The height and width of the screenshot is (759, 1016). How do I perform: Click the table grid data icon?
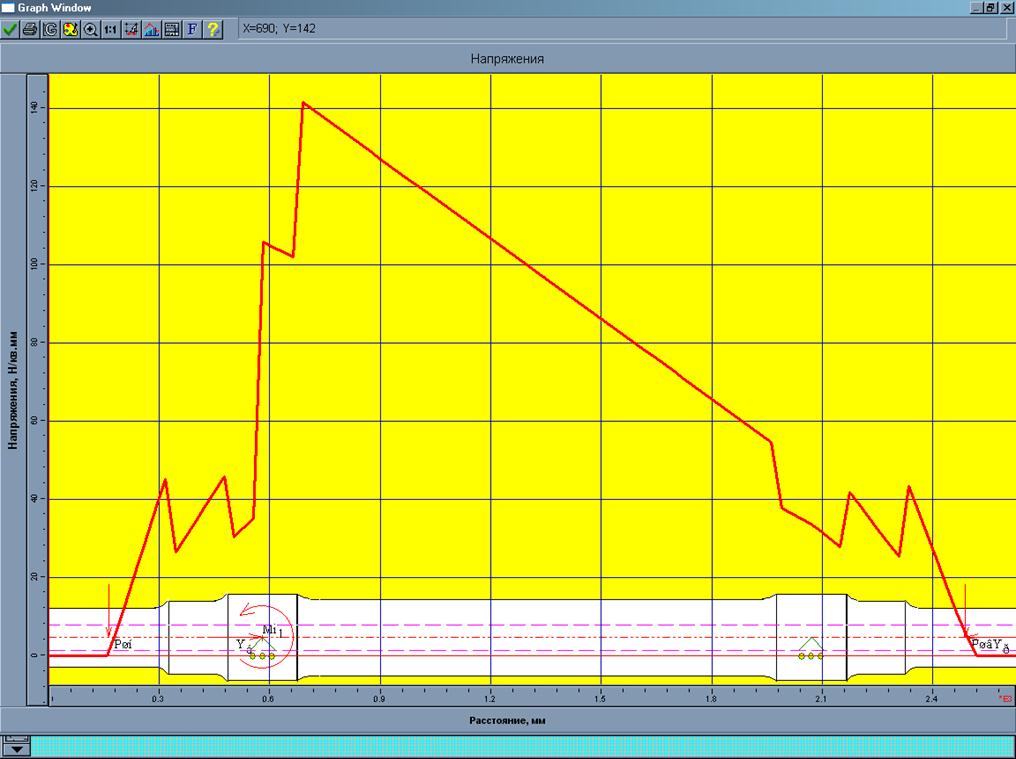tap(172, 29)
